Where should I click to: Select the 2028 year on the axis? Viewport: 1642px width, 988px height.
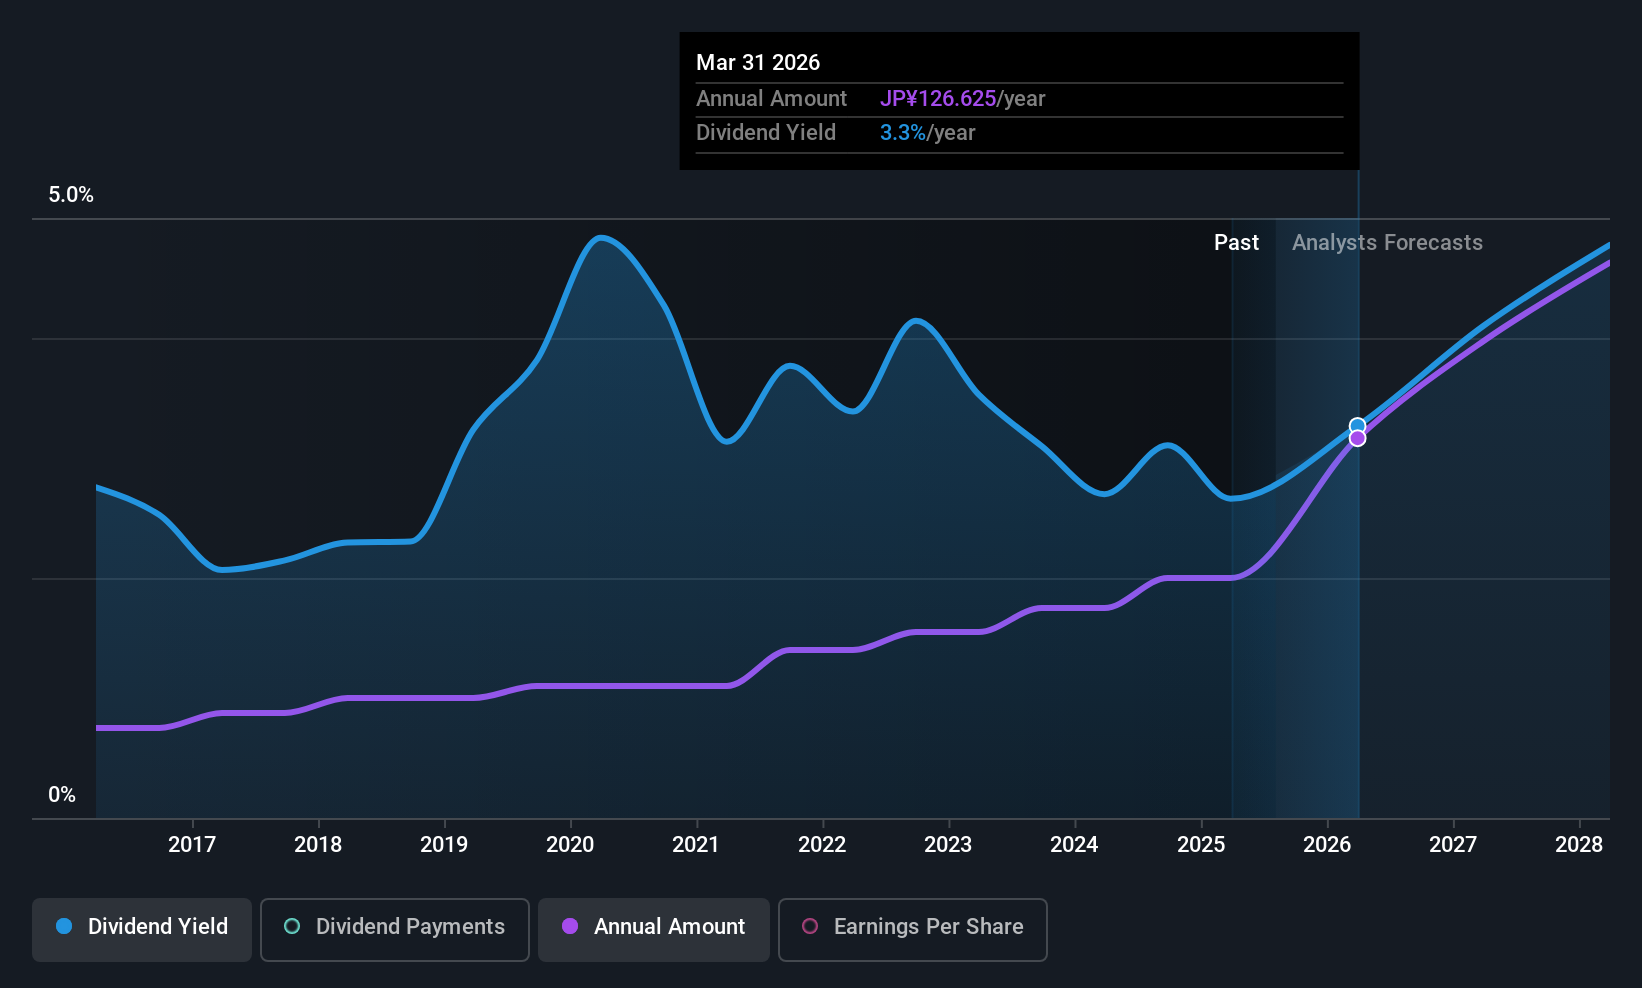[x=1579, y=845]
